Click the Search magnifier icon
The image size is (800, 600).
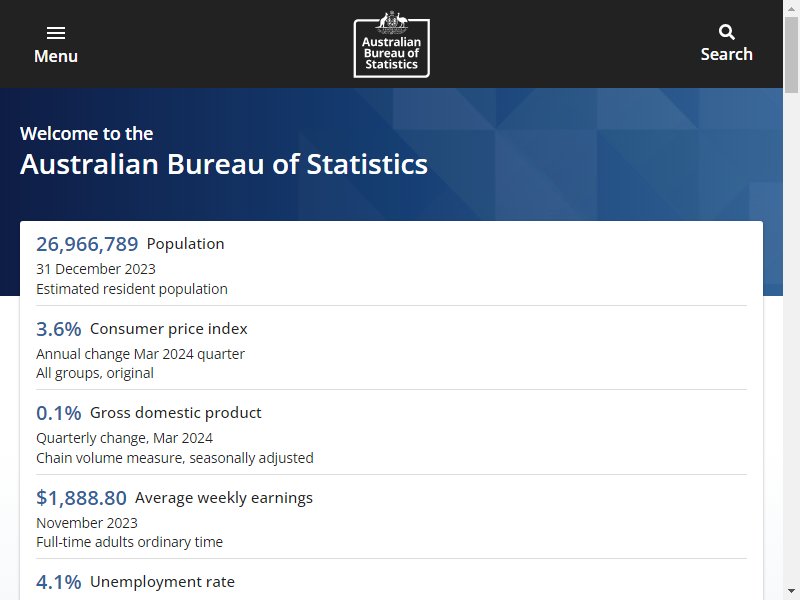coord(727,32)
